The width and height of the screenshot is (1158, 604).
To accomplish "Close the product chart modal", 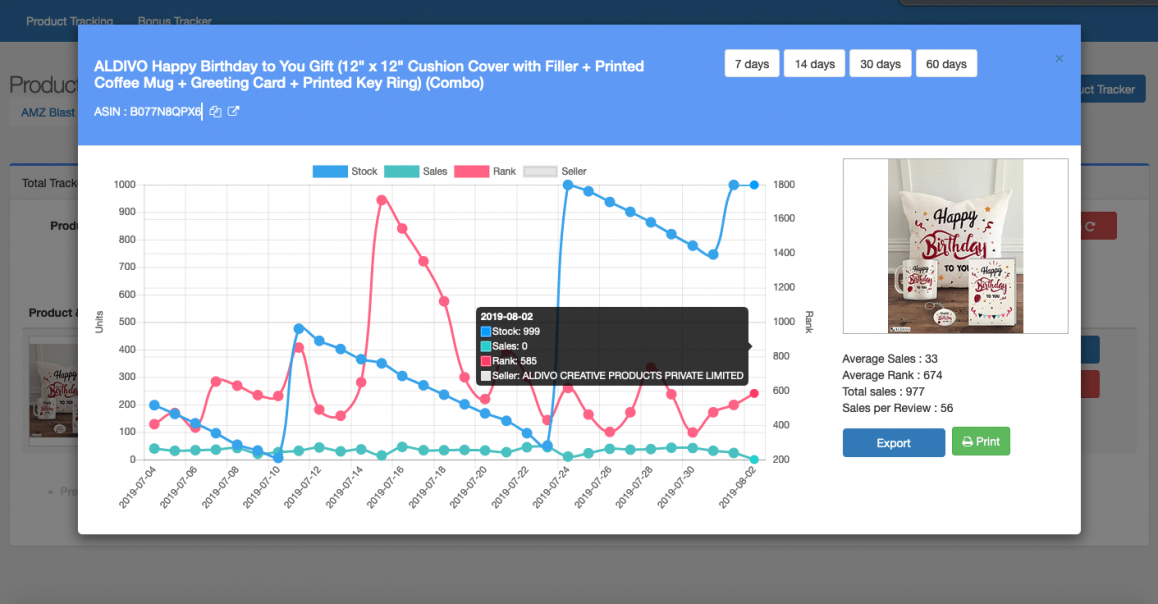I will pyautogui.click(x=1059, y=58).
